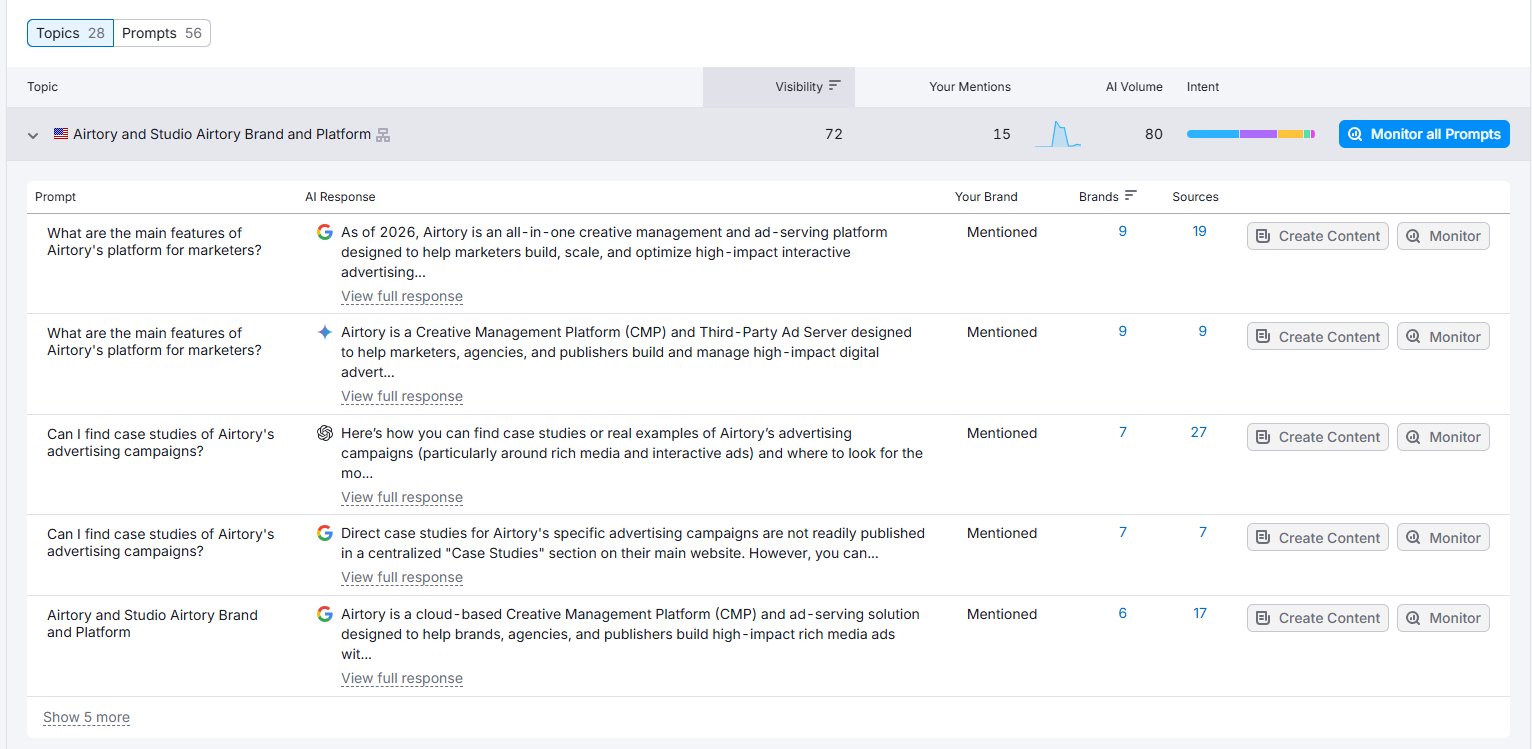Screen dimensions: 1532x749
Task: Click the Your Mentions column header
Action: 970,87
